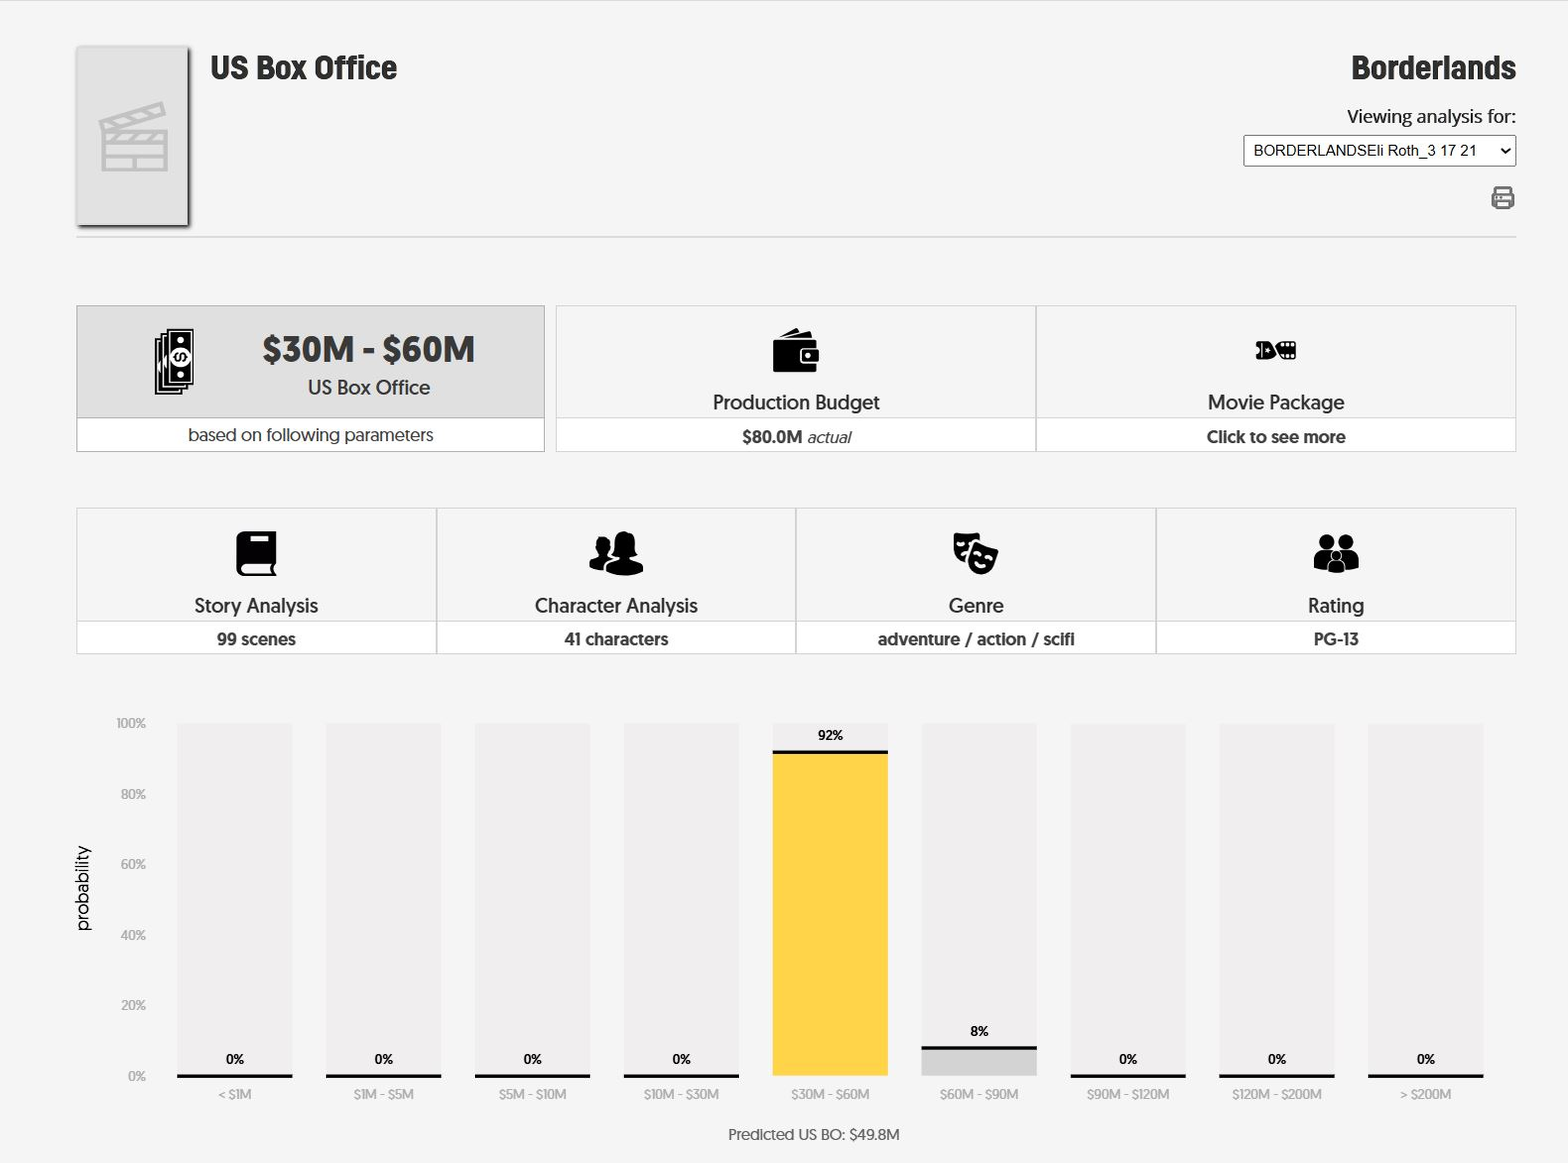Click the theater masks Genre icon
This screenshot has height=1163, width=1568.
coord(975,553)
